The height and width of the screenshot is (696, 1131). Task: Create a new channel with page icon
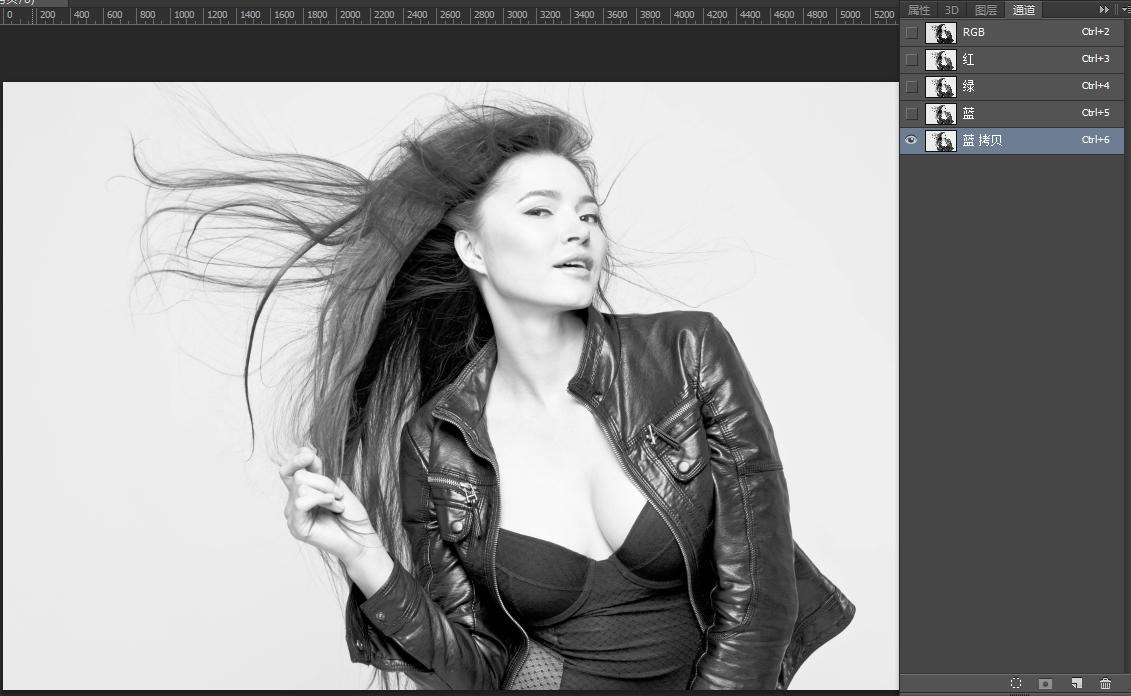coord(1076,683)
